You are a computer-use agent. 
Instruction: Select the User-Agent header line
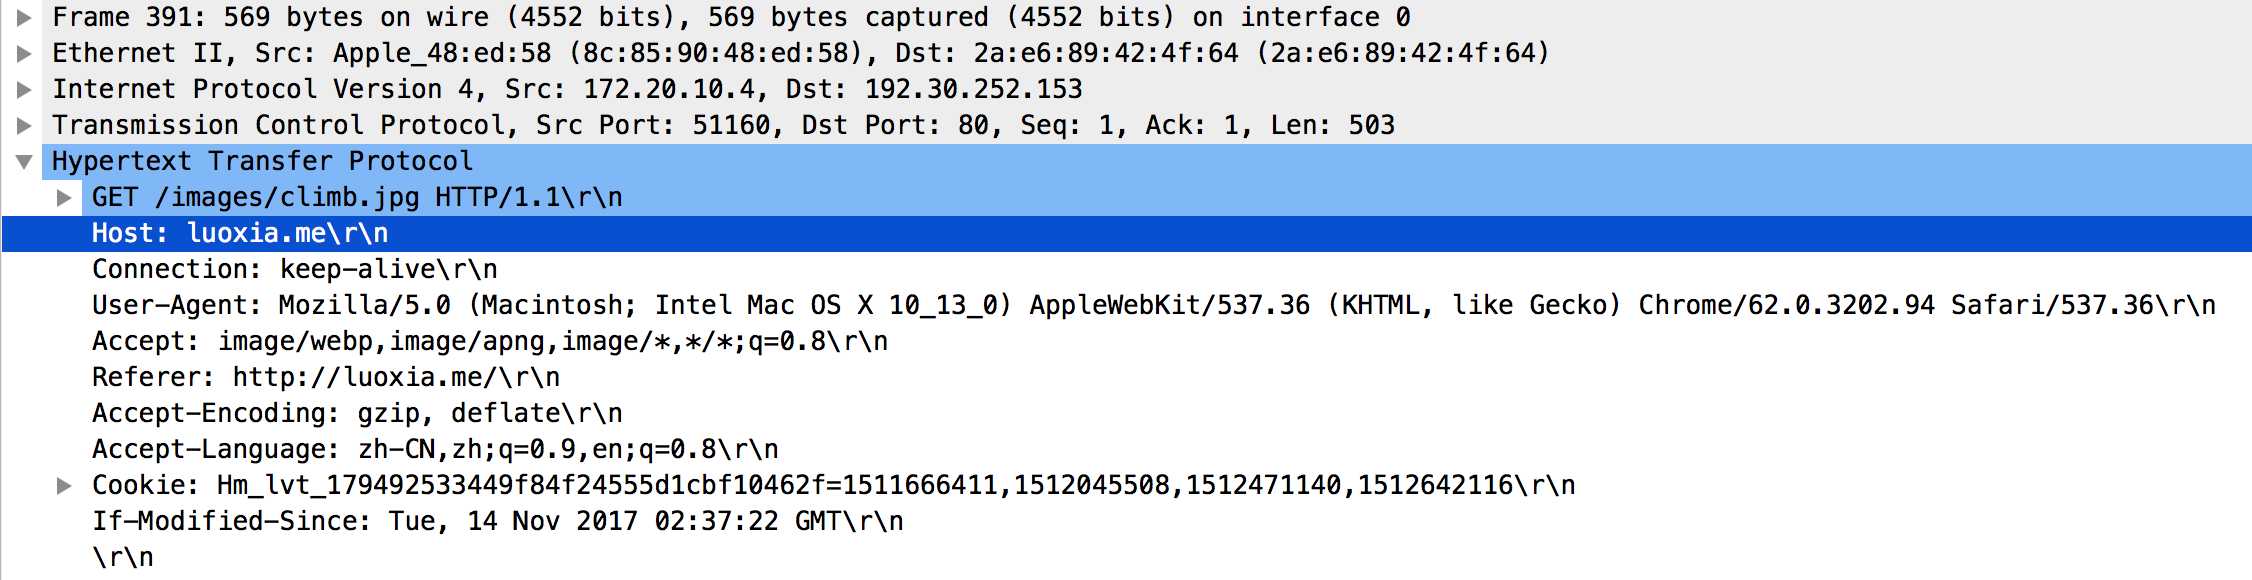coord(1150,305)
